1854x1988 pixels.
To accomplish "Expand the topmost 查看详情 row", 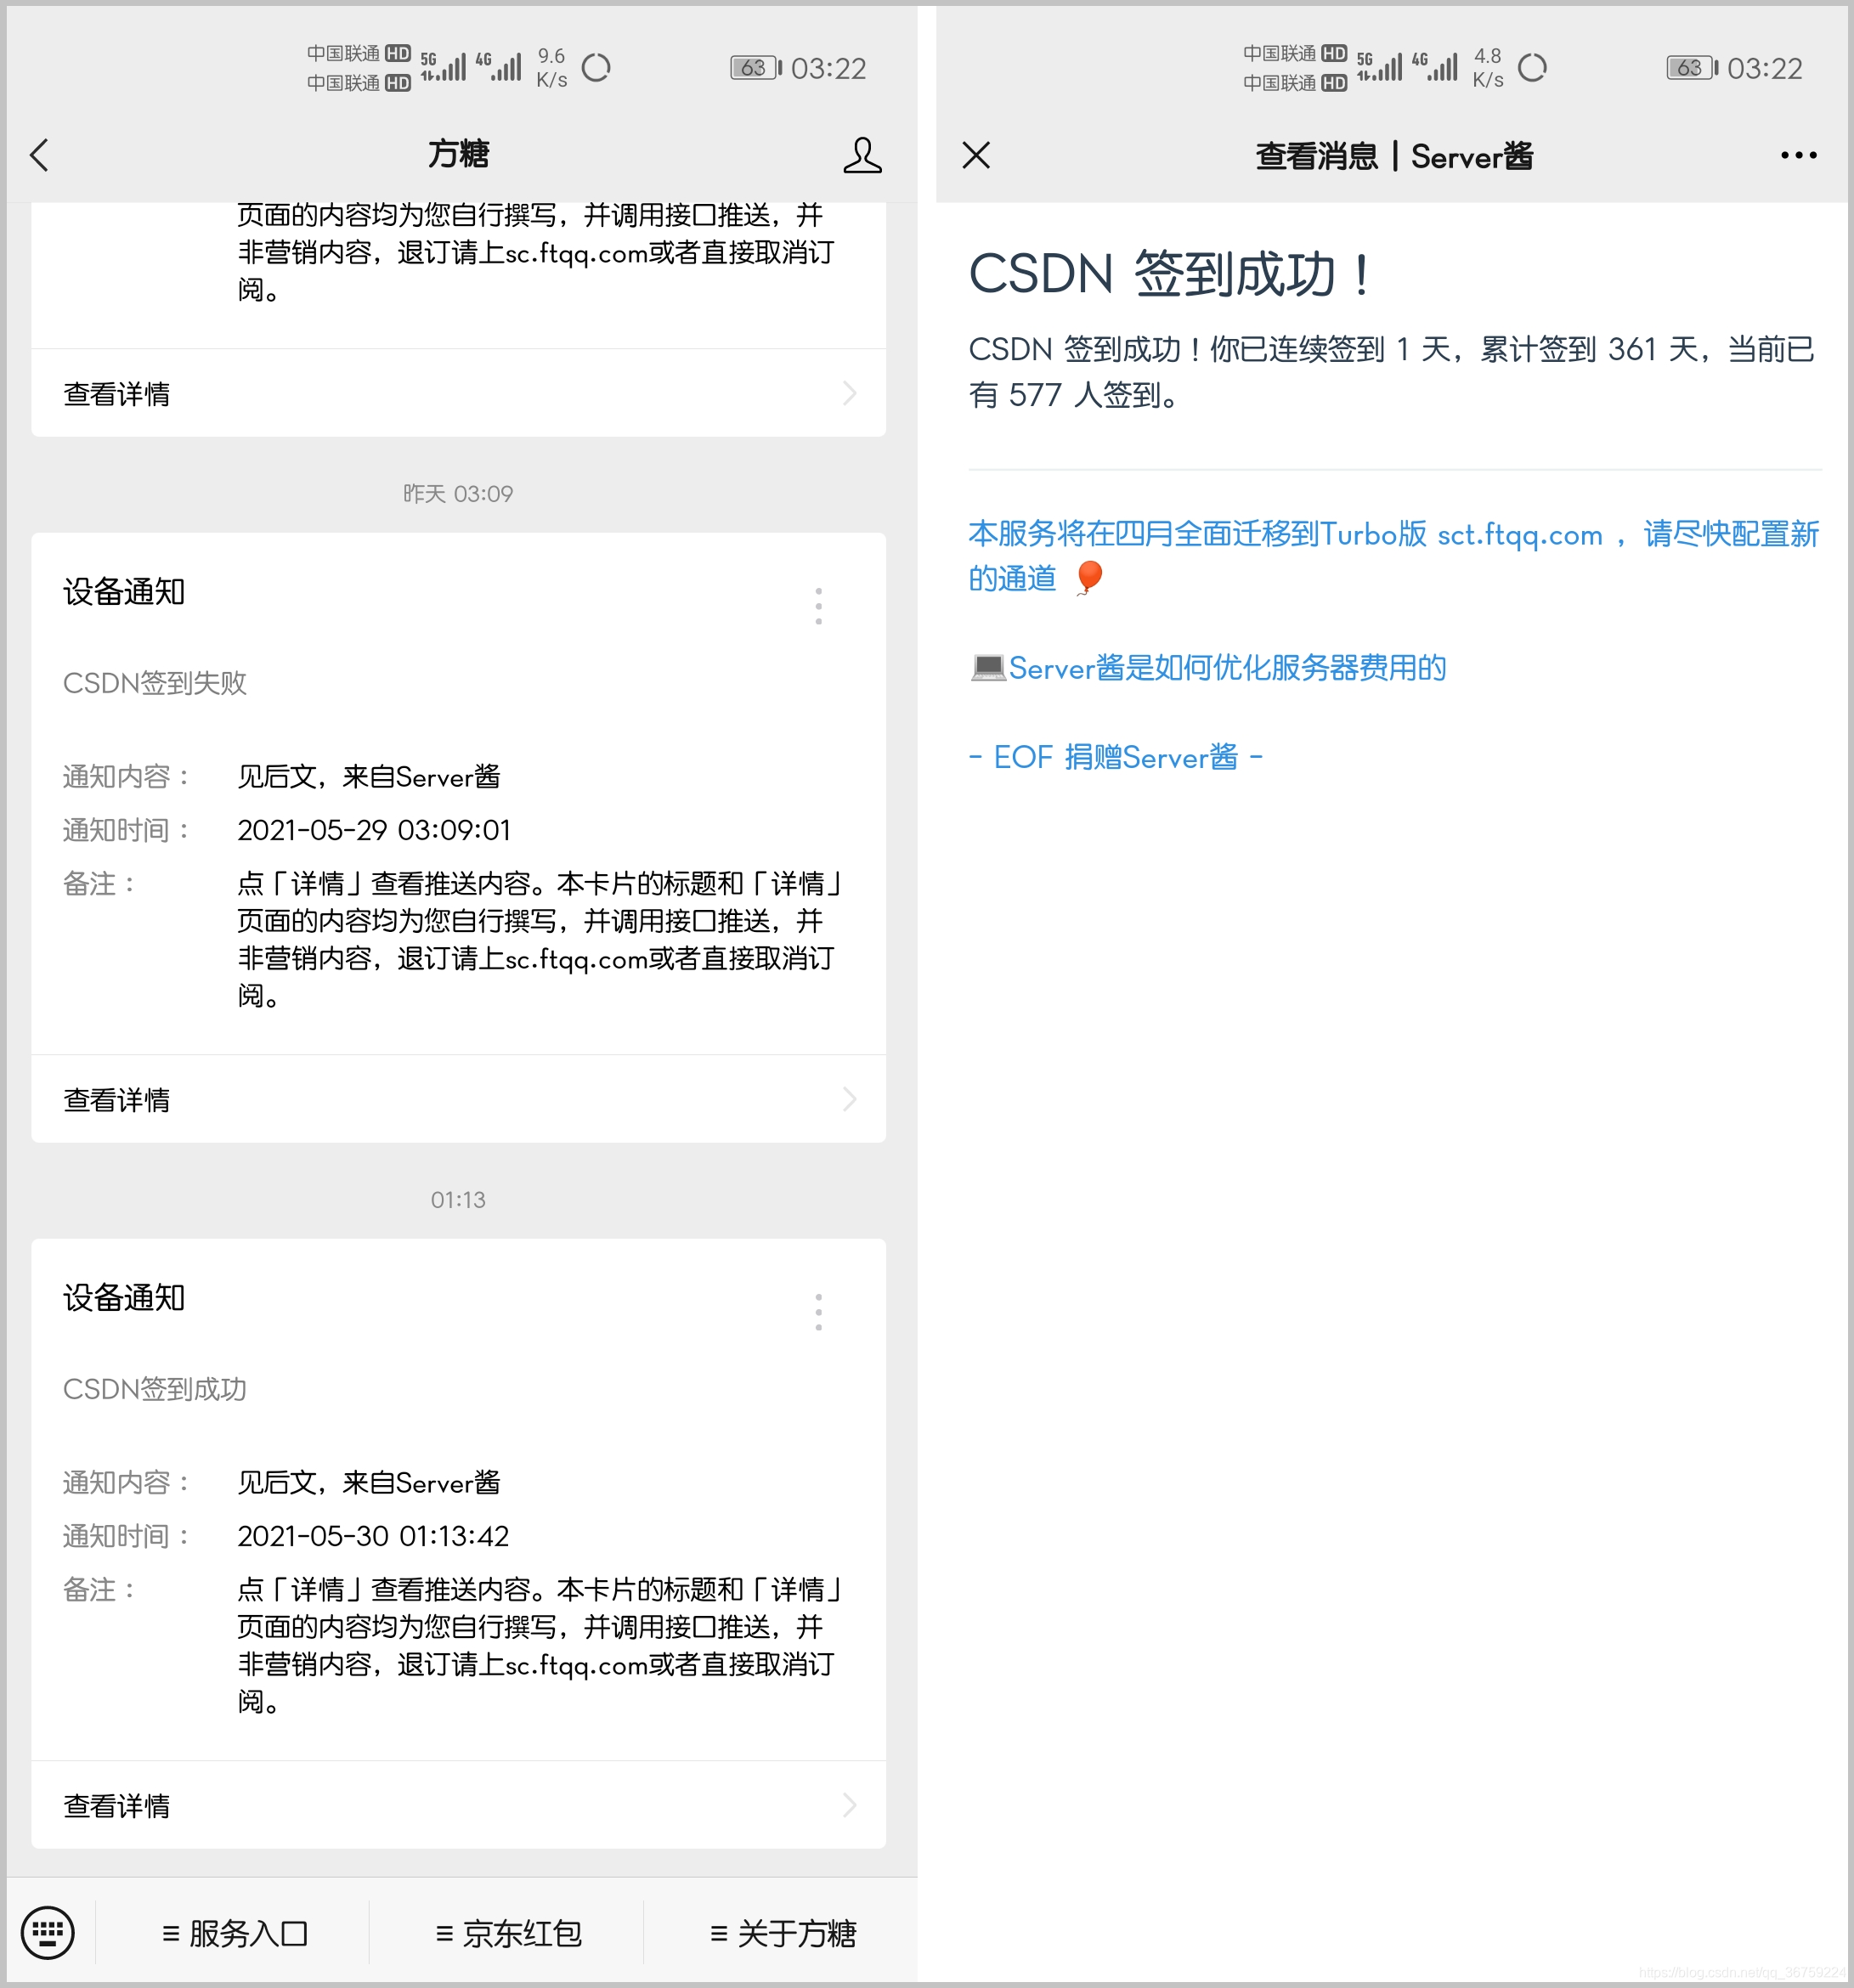I will point(458,393).
